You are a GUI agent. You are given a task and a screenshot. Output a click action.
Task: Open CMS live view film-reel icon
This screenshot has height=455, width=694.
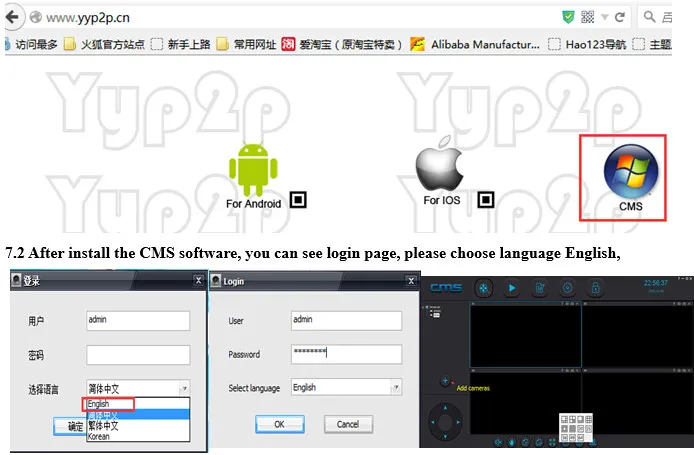point(484,288)
